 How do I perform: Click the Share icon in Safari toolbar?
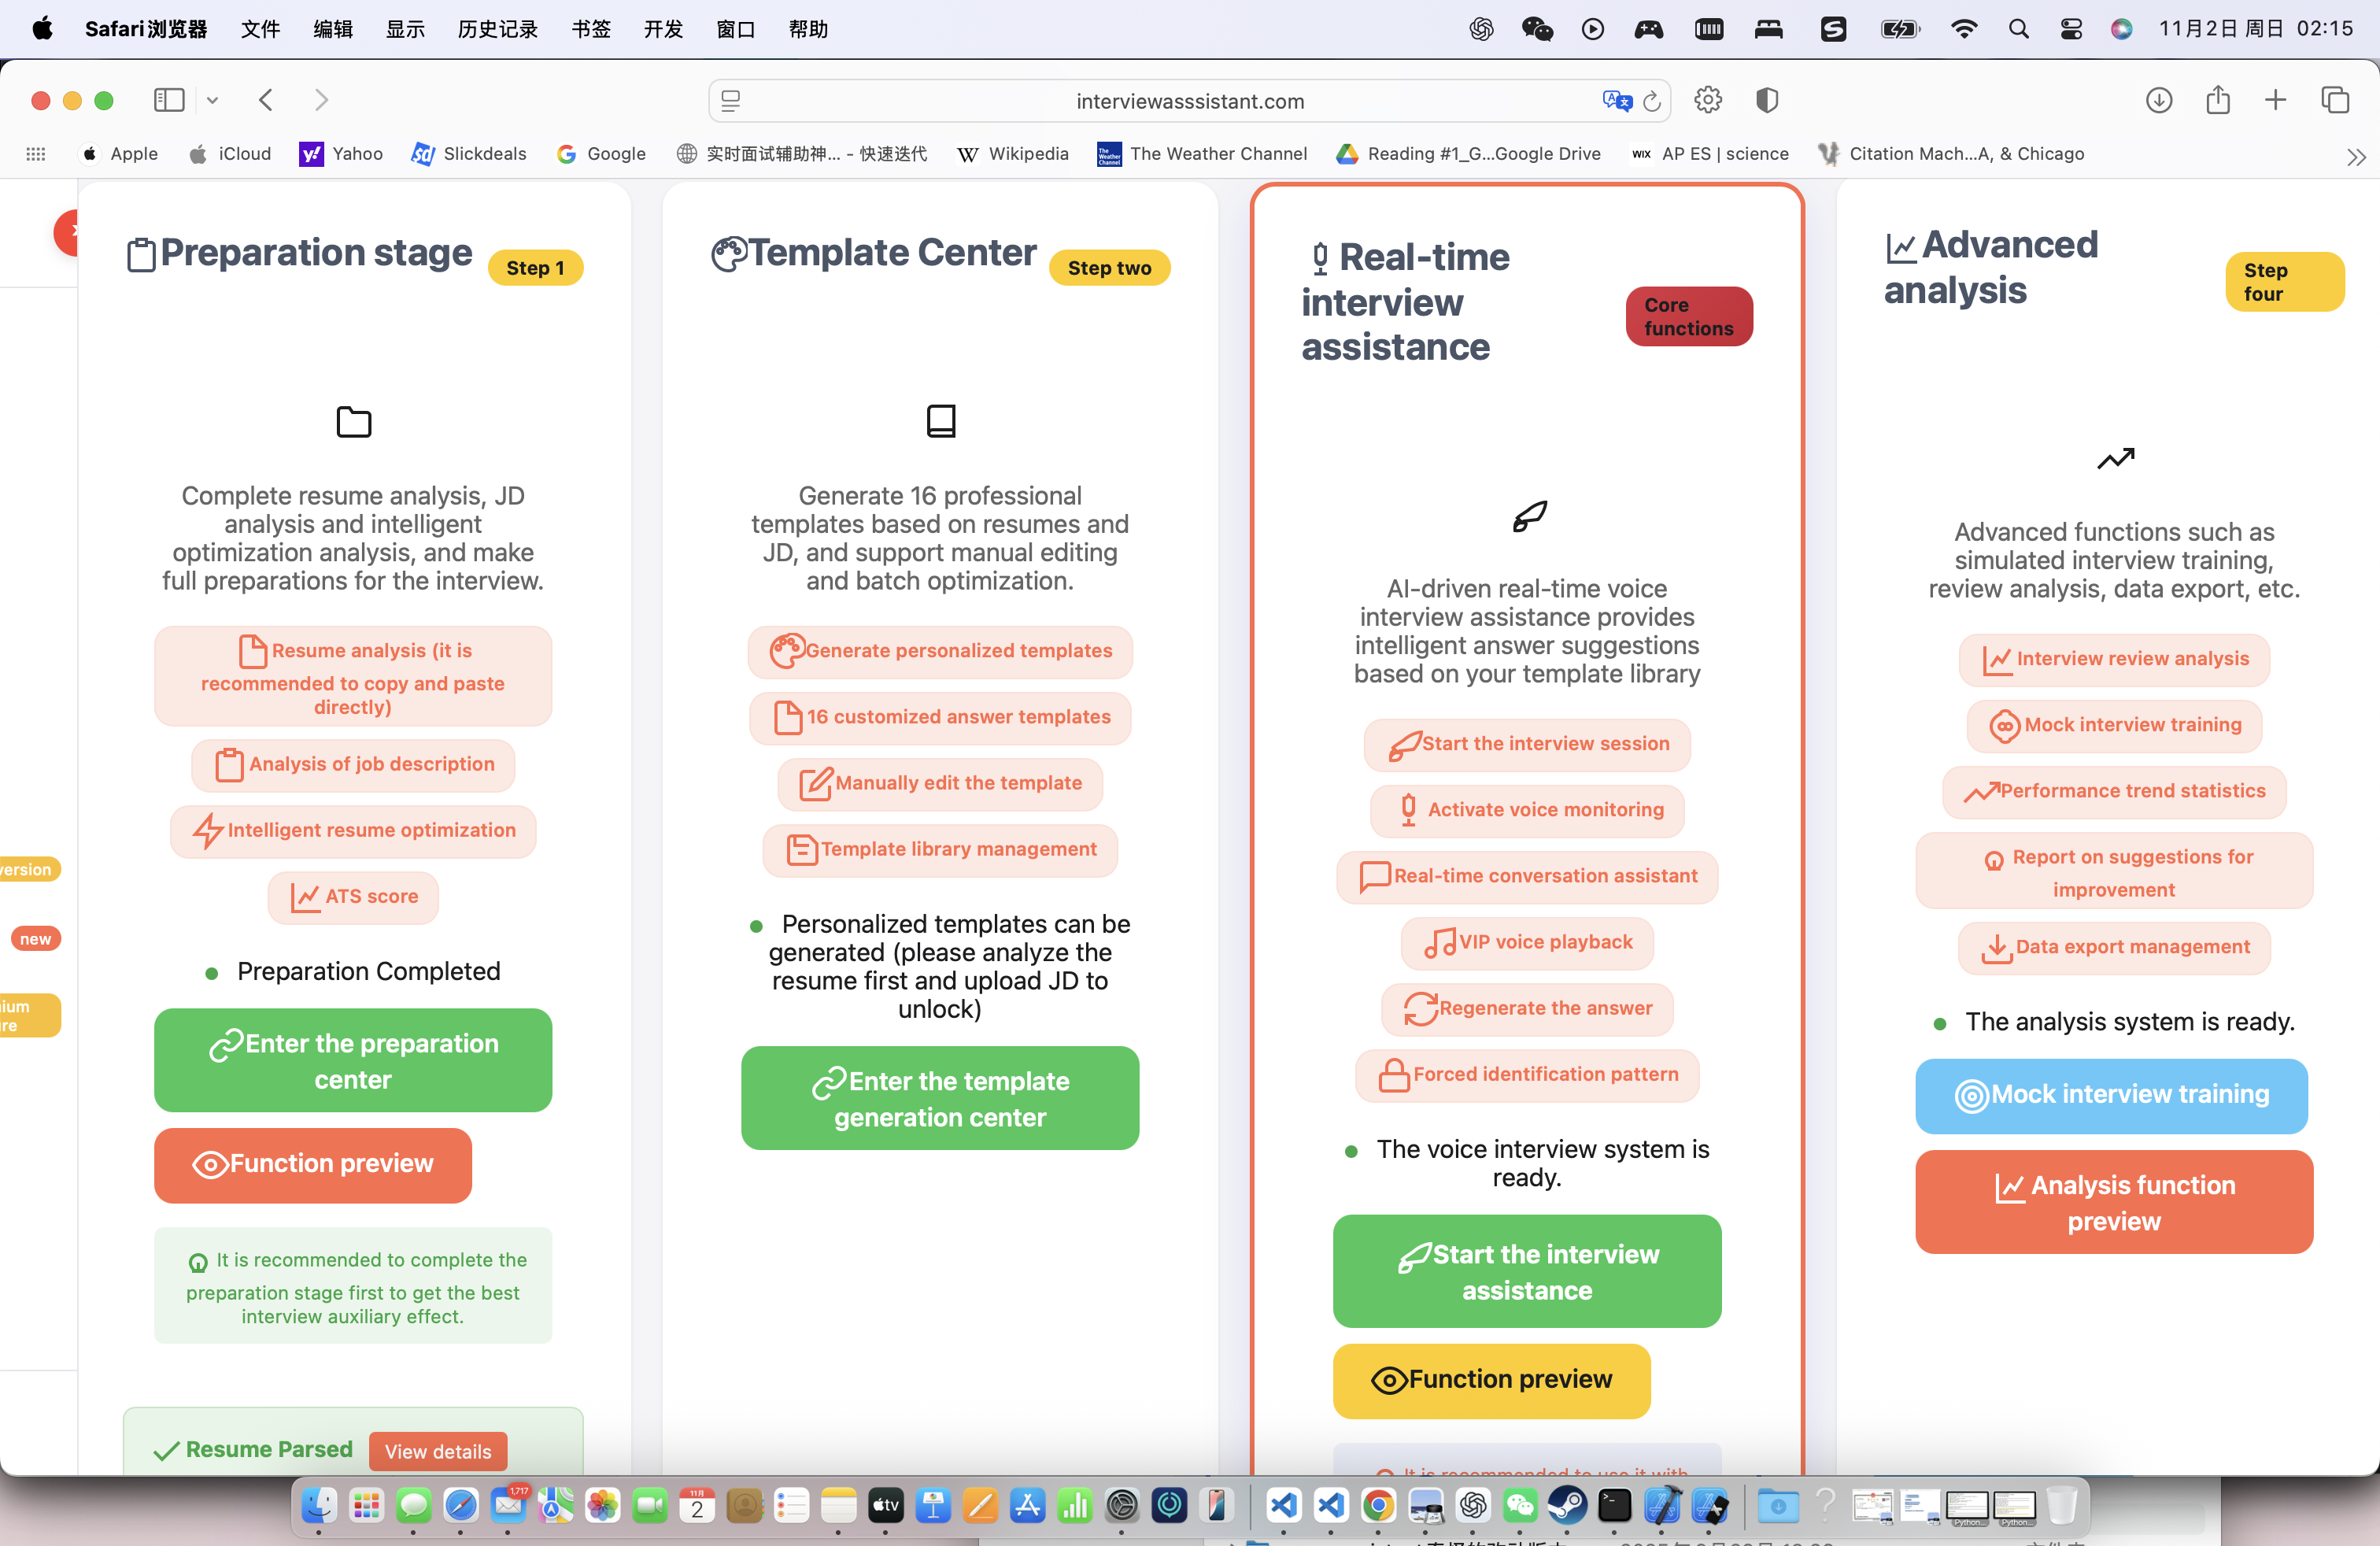2218,100
